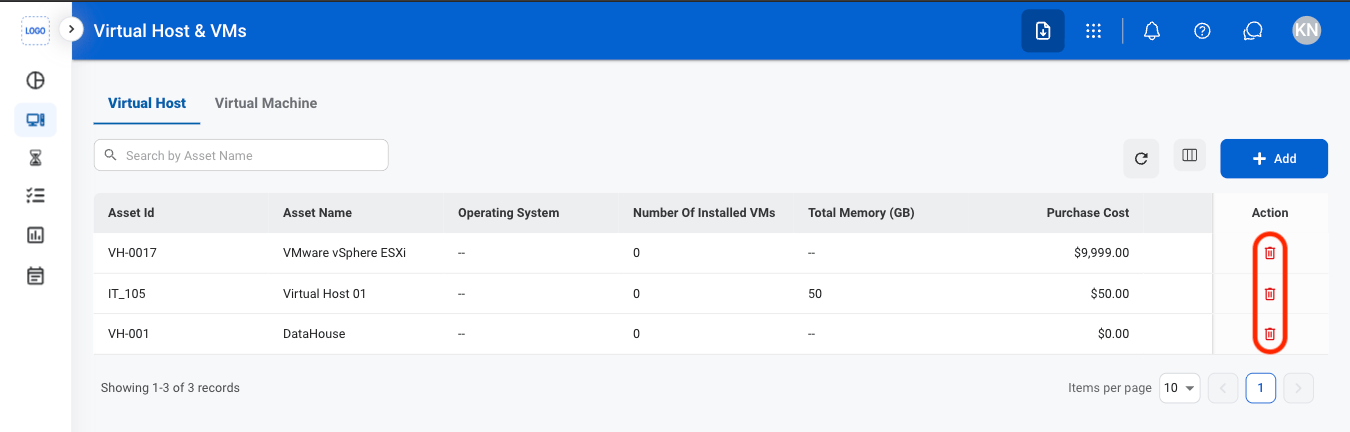Sort by the Asset Id column header

[131, 213]
